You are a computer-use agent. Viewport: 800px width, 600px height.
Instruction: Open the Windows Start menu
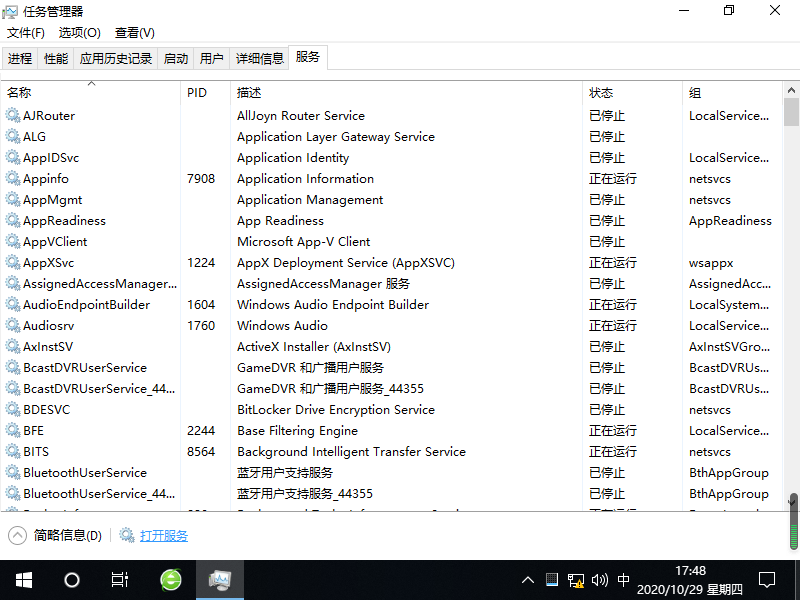pyautogui.click(x=23, y=579)
